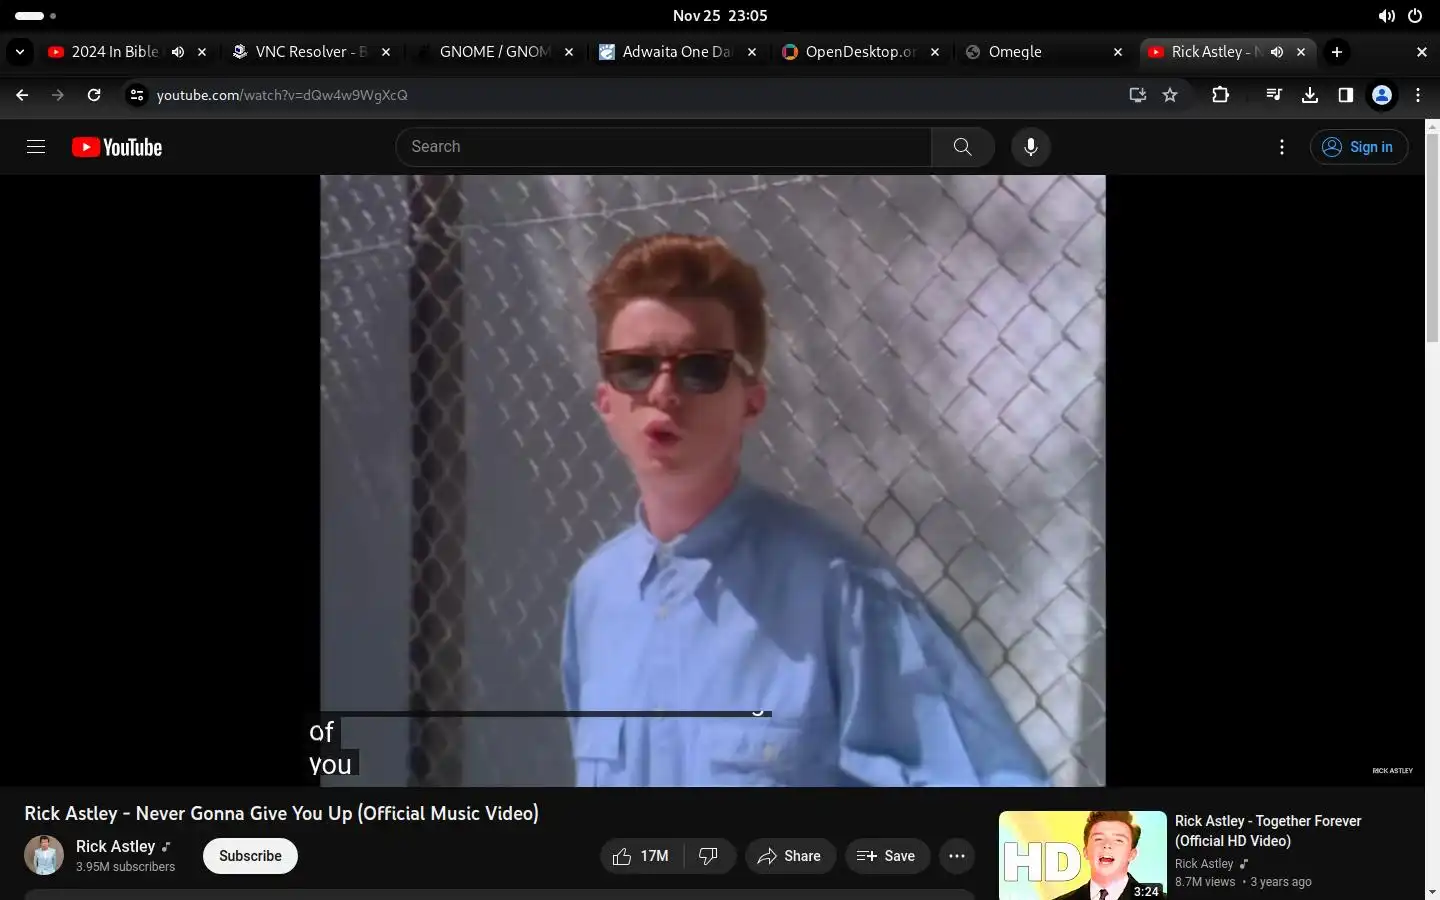Open more actions ellipsis under video

pos(957,856)
